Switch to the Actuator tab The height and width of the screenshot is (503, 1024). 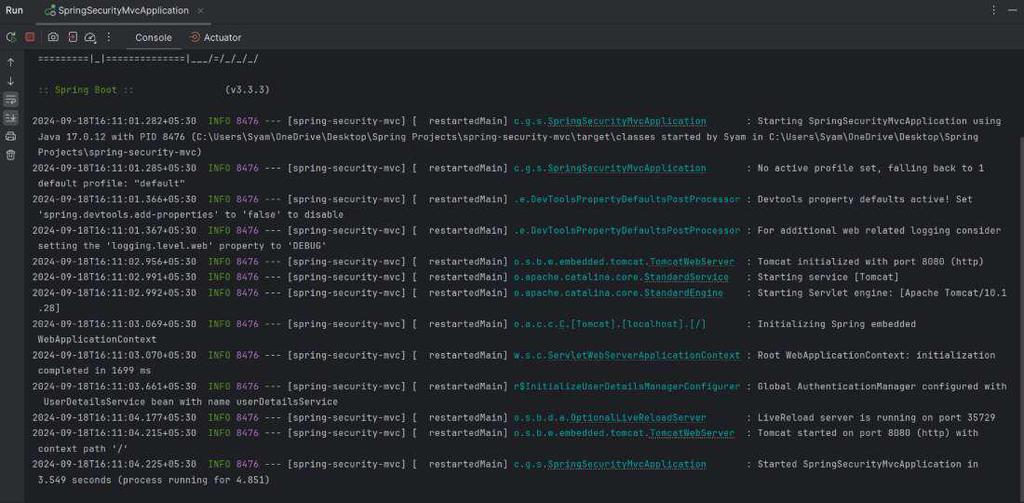(216, 37)
